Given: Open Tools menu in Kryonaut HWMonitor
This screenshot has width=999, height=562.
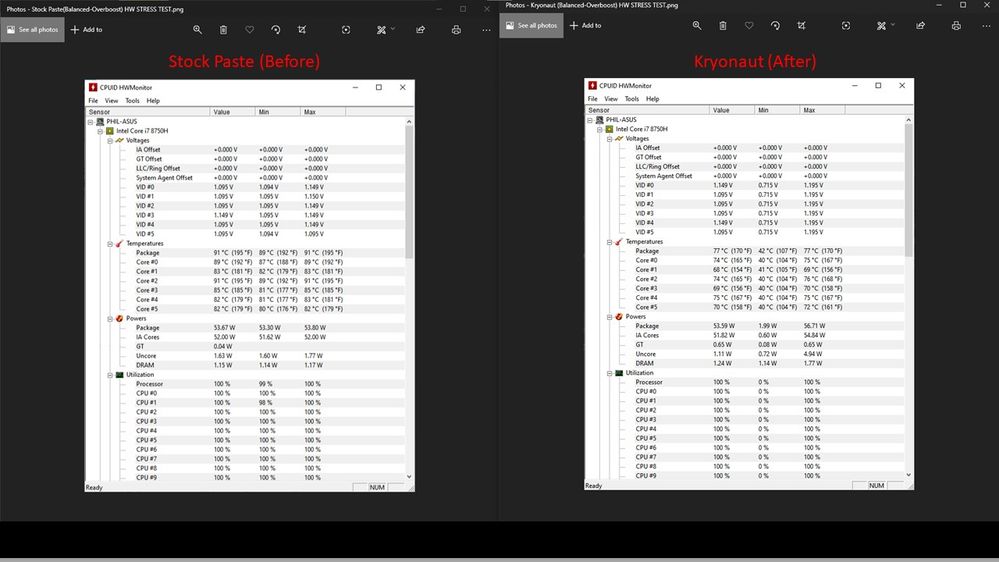Looking at the screenshot, I should (x=631, y=99).
